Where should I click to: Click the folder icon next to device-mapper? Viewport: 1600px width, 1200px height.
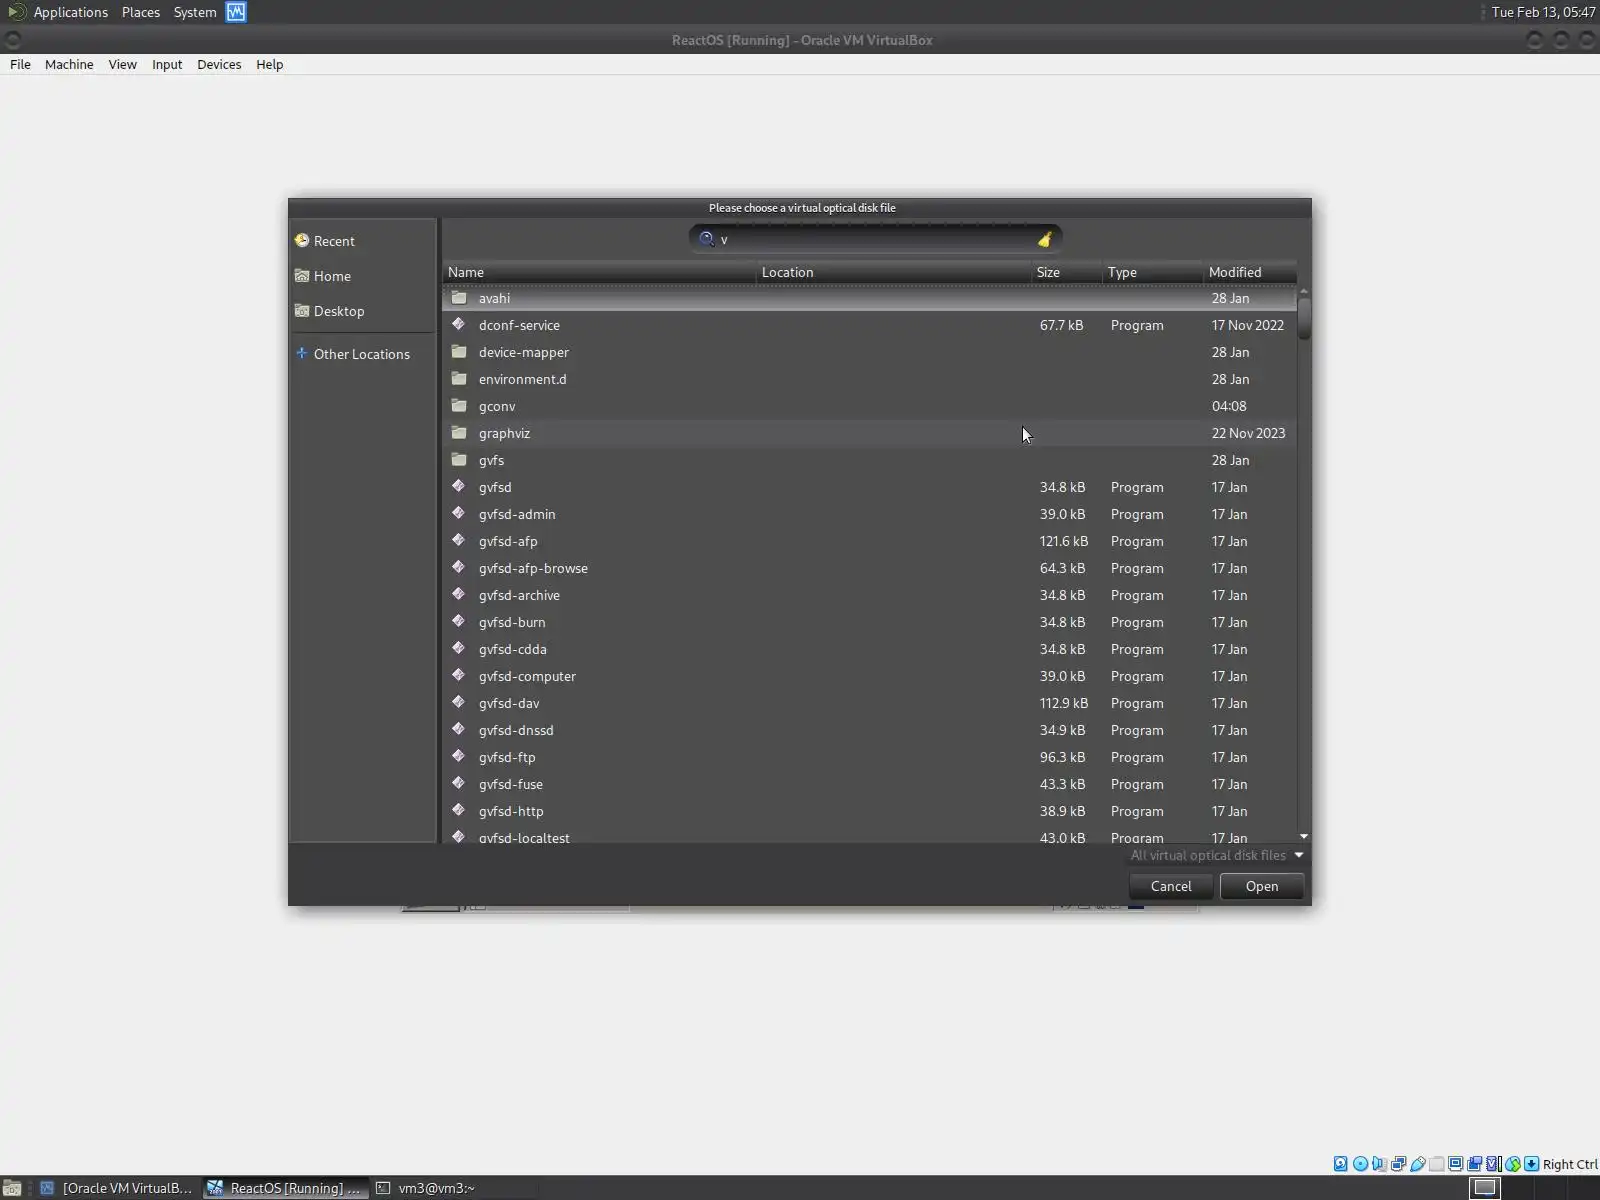[x=459, y=352]
